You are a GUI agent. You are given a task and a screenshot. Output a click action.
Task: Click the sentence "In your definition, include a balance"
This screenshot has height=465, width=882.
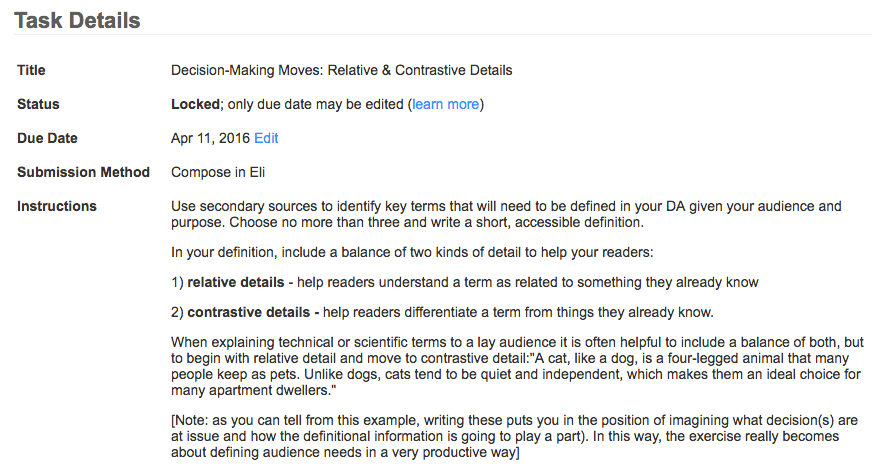412,252
